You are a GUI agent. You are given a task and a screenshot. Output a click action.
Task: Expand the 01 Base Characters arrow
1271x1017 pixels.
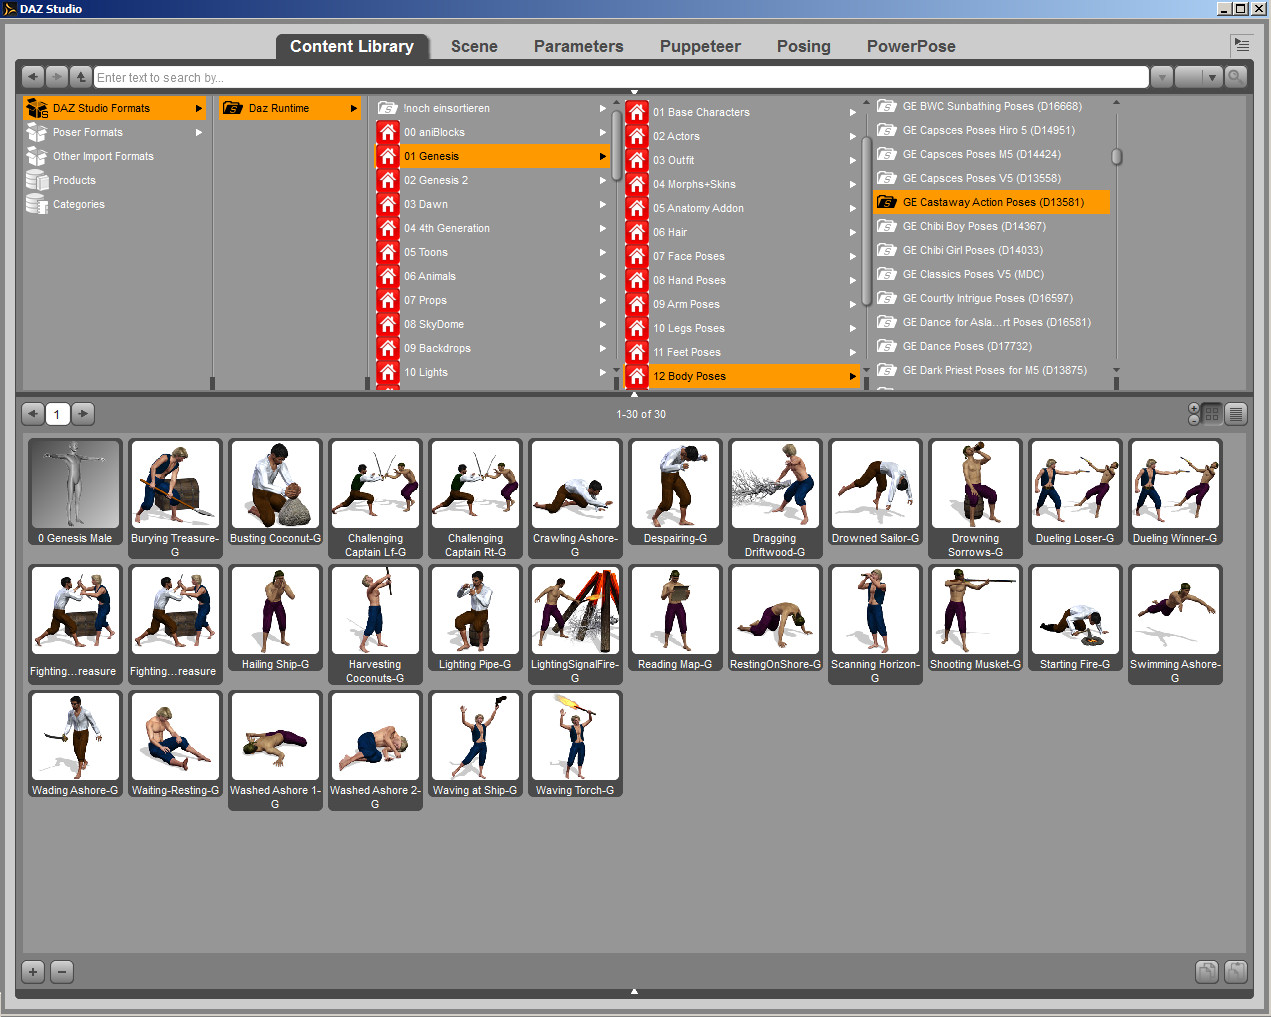coord(853,112)
